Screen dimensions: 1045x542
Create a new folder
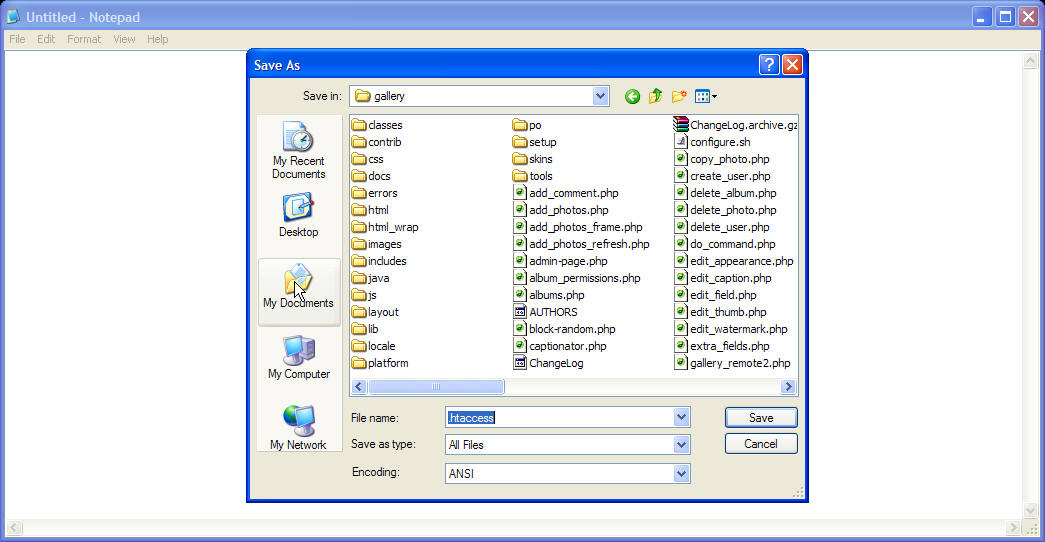pyautogui.click(x=679, y=97)
